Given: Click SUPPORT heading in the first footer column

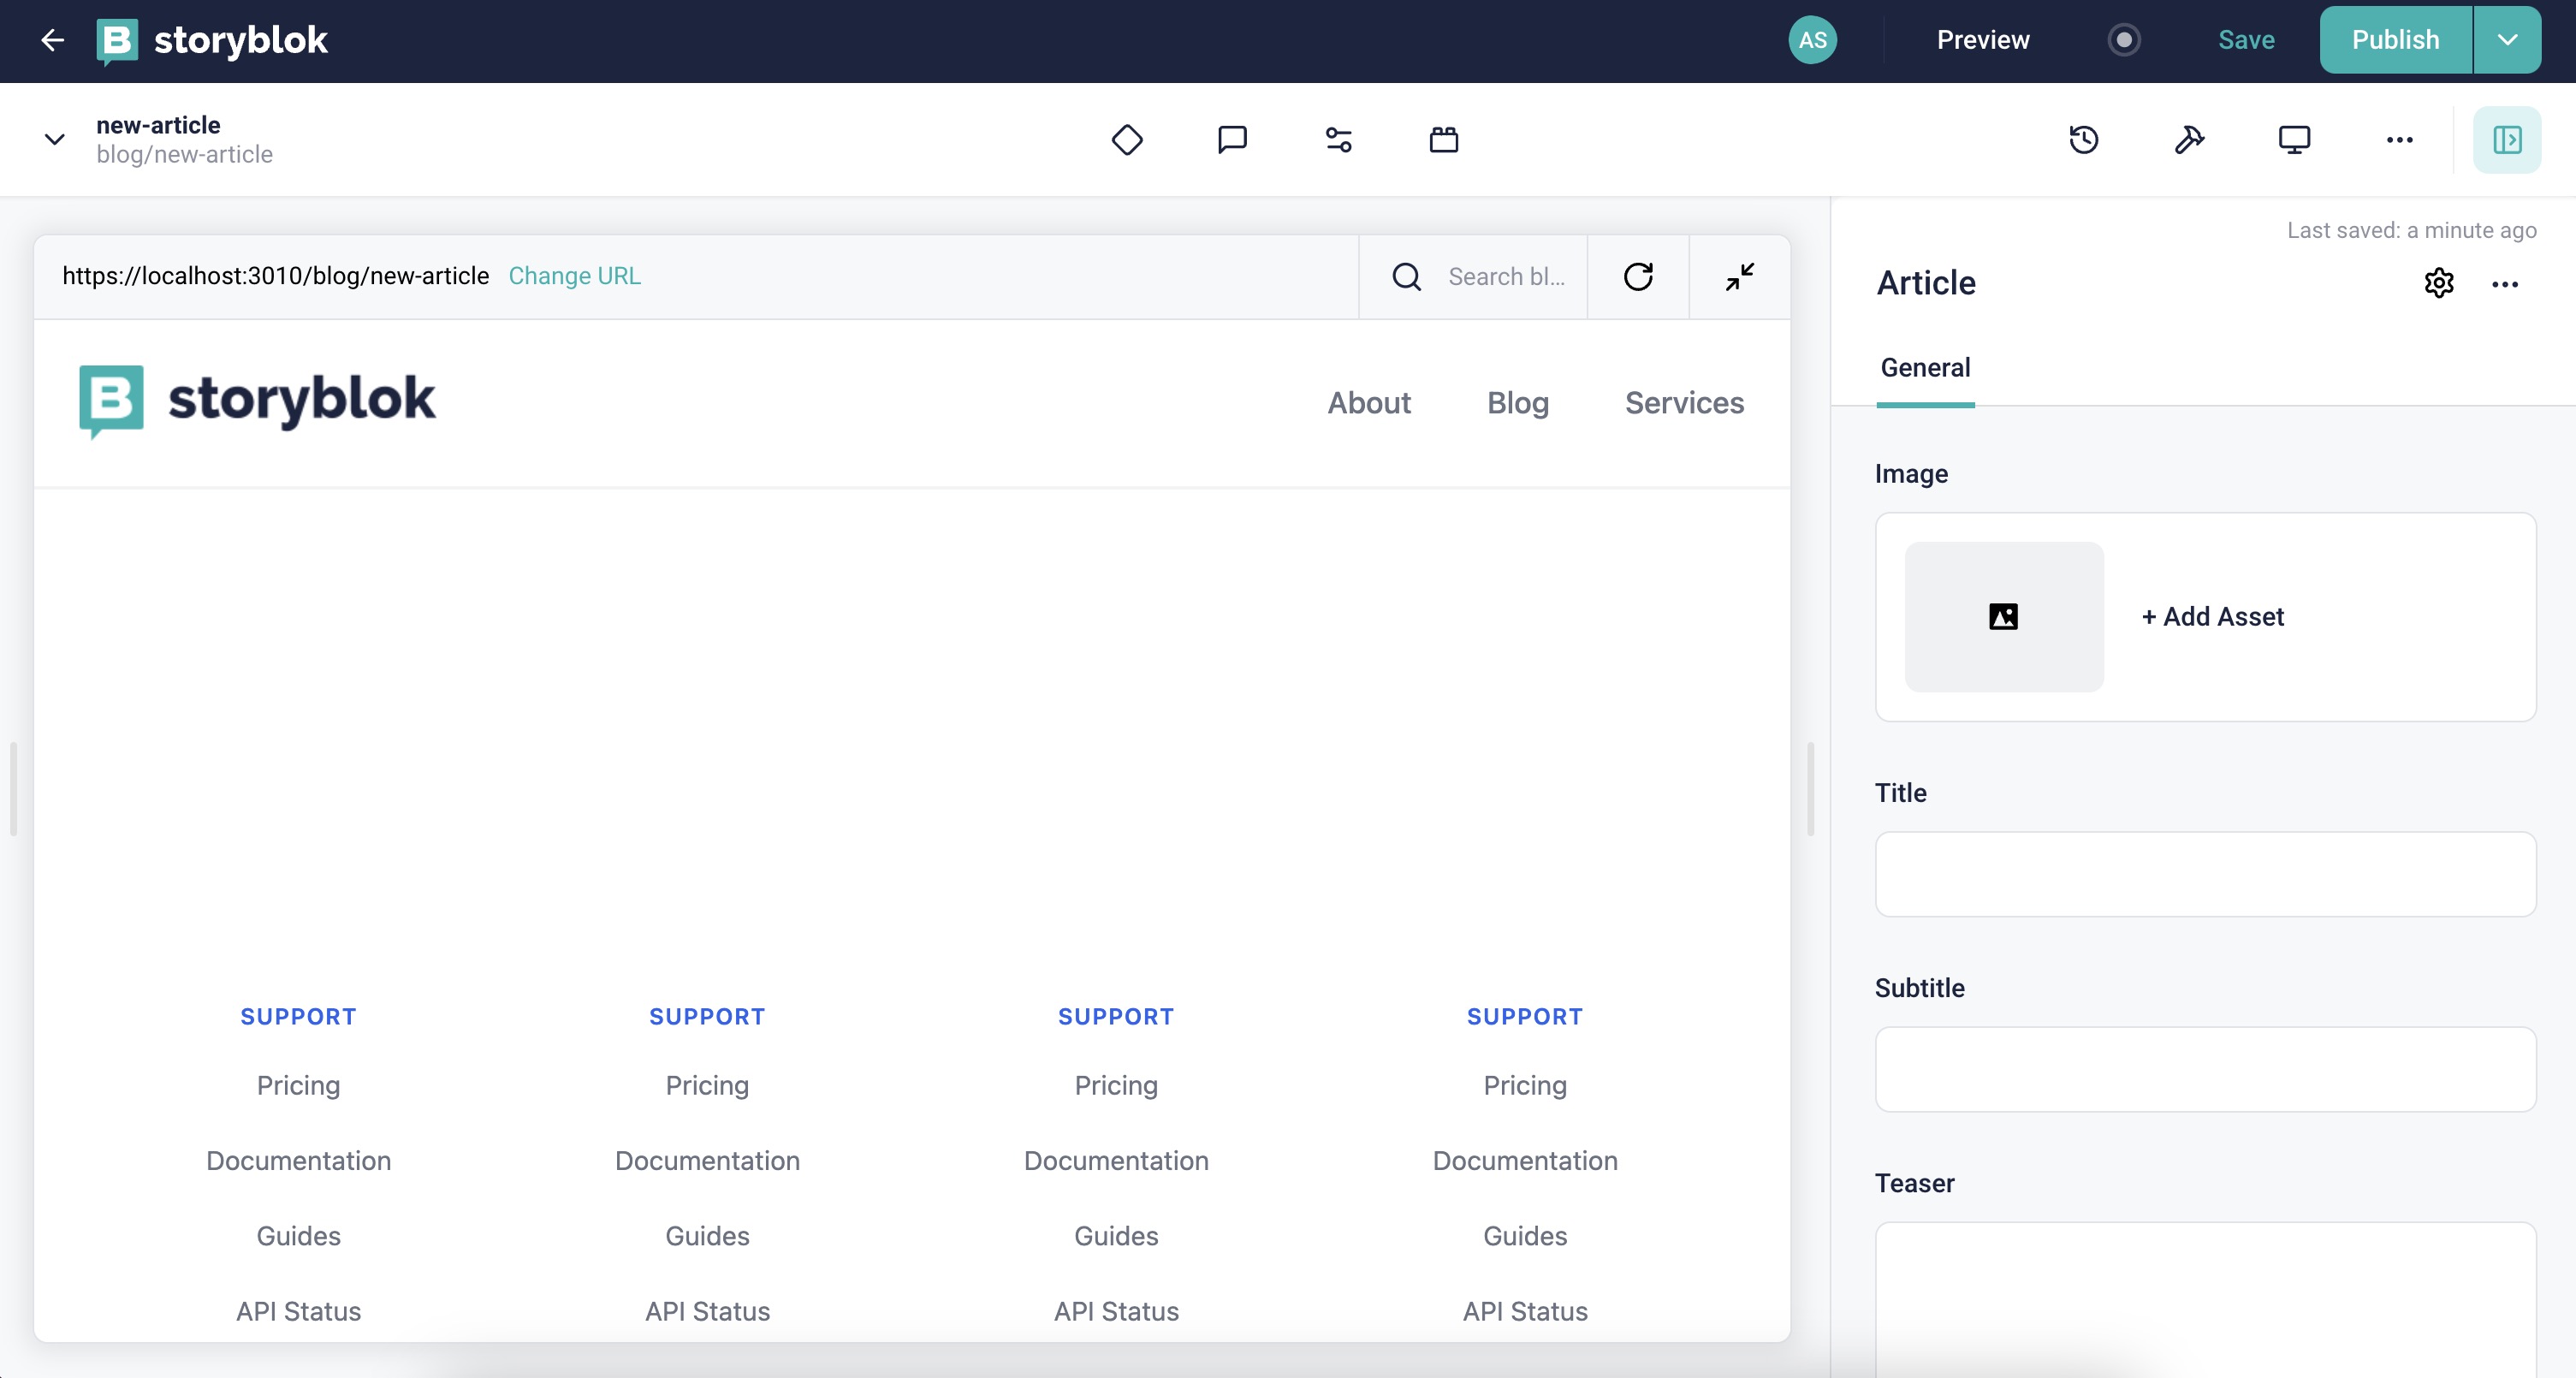Looking at the screenshot, I should [298, 1016].
